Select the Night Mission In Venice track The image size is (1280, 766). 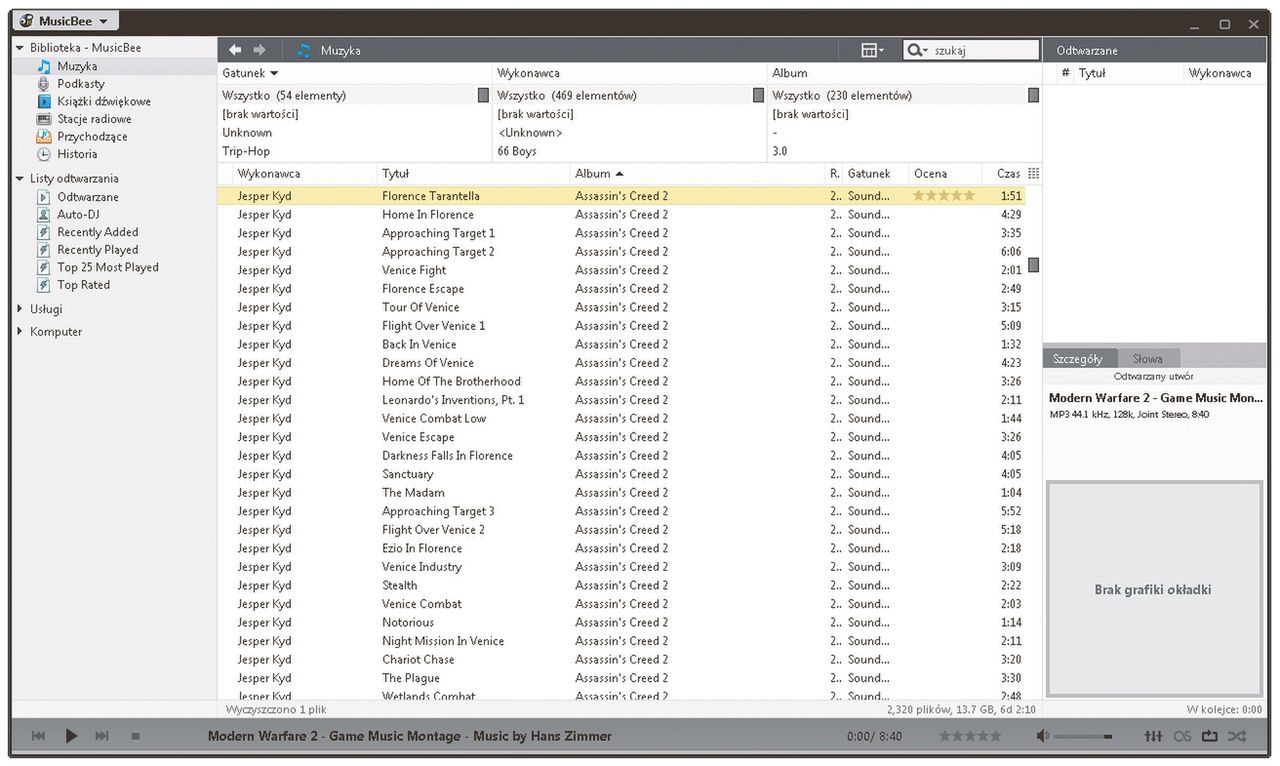point(621,641)
